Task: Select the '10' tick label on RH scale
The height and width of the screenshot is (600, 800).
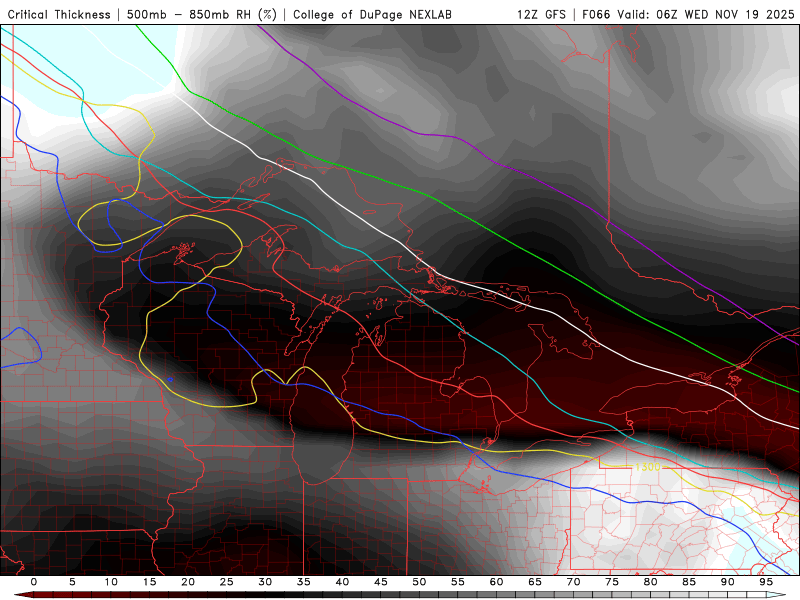Action: click(x=111, y=582)
